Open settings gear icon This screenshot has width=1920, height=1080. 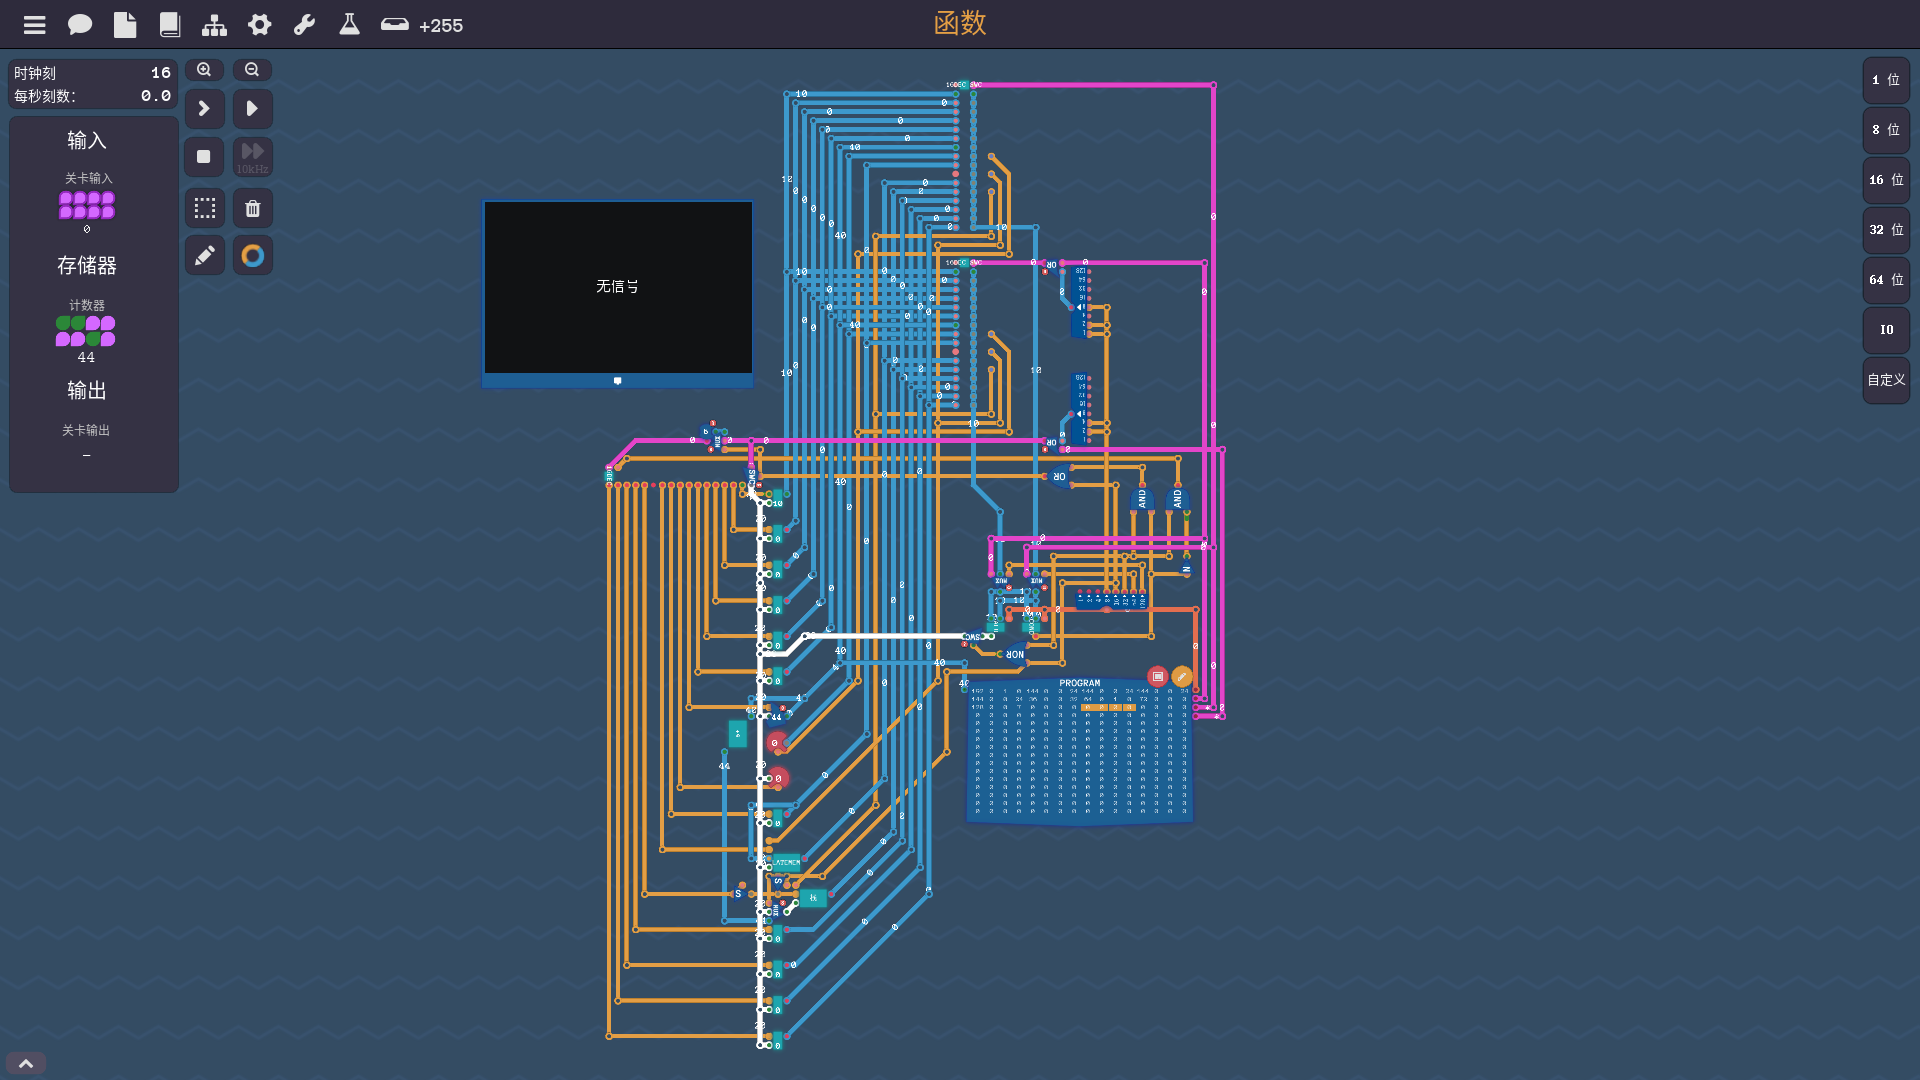click(260, 25)
